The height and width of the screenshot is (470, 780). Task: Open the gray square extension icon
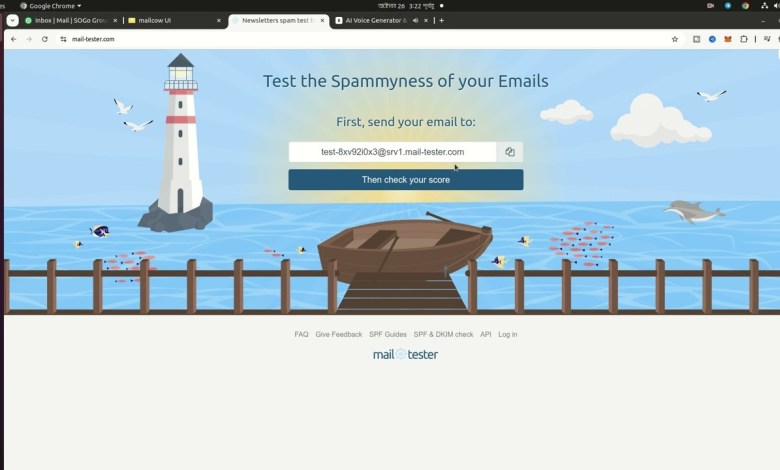tap(696, 39)
